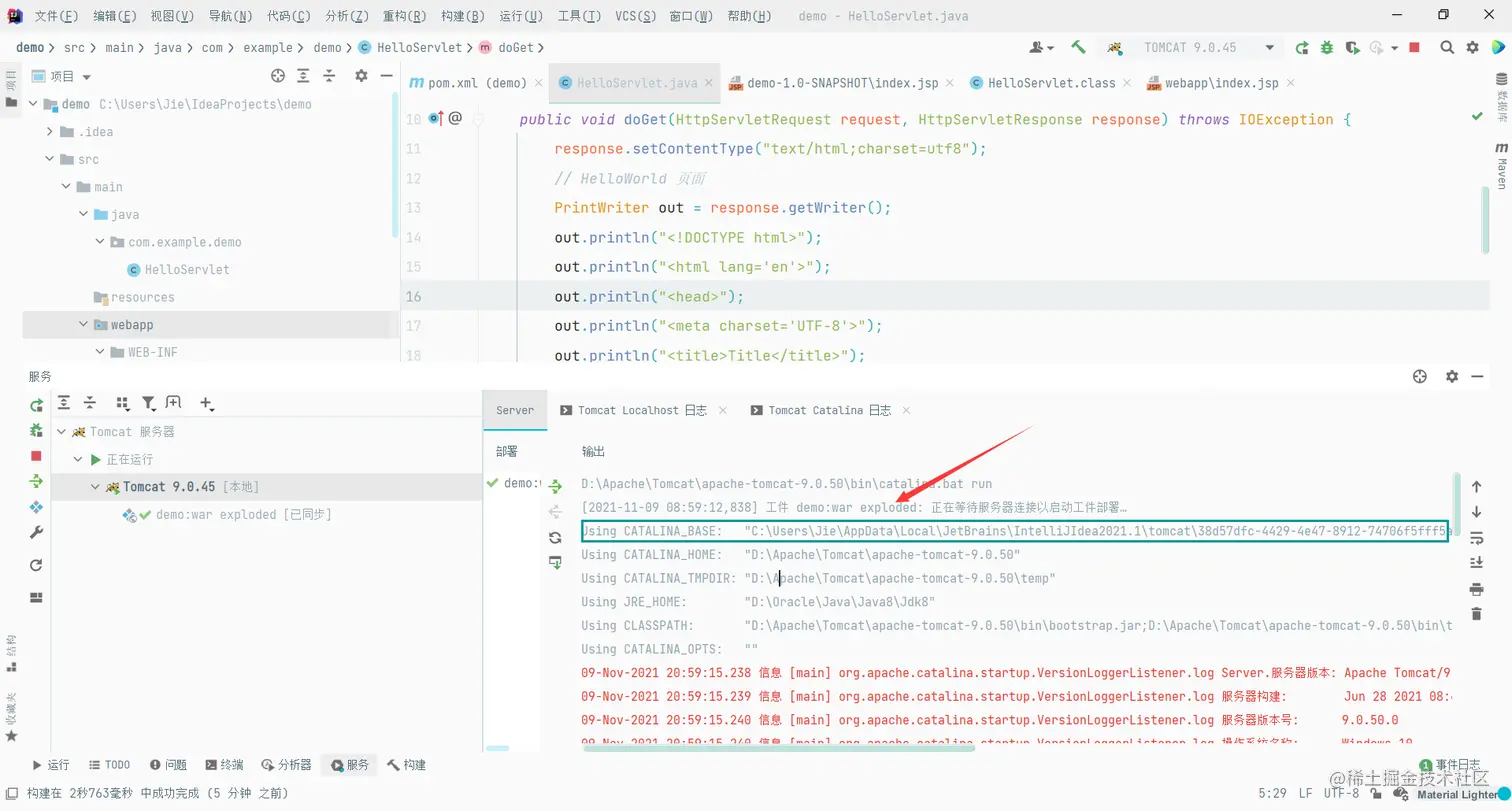Image resolution: width=1512 pixels, height=811 pixels.
Task: Open the user account icon in top toolbar
Action: pyautogui.click(x=1040, y=47)
